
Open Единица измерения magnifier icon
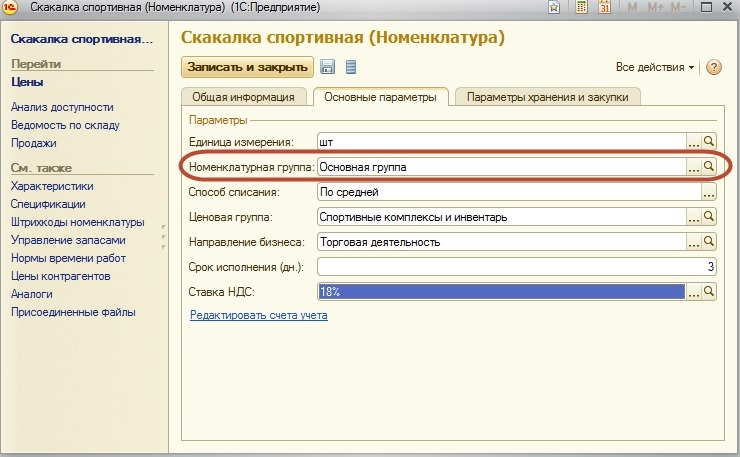coord(709,141)
